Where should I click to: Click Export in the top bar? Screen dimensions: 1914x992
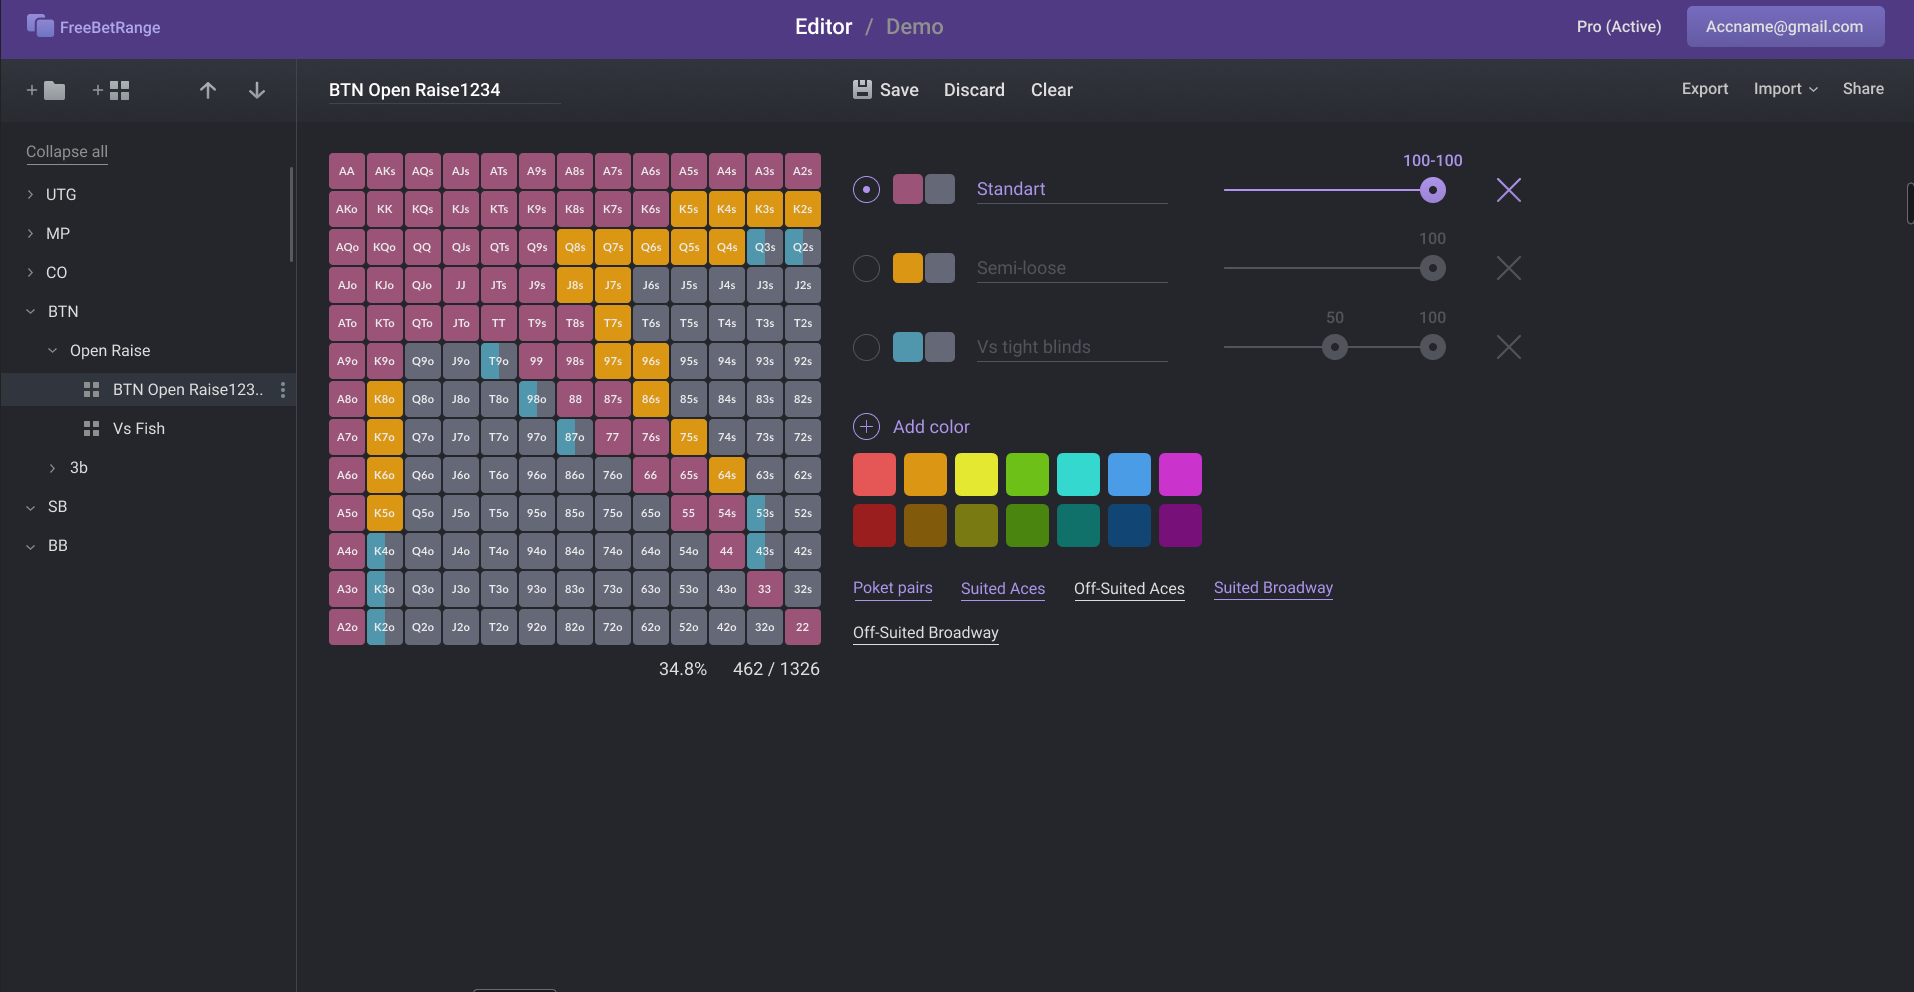coord(1705,89)
